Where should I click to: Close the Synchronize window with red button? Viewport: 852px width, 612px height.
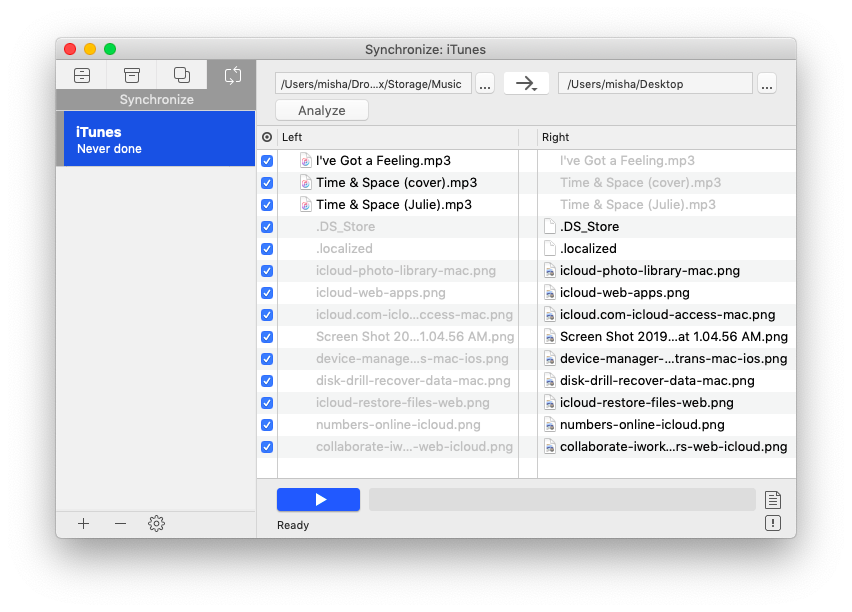(x=70, y=49)
